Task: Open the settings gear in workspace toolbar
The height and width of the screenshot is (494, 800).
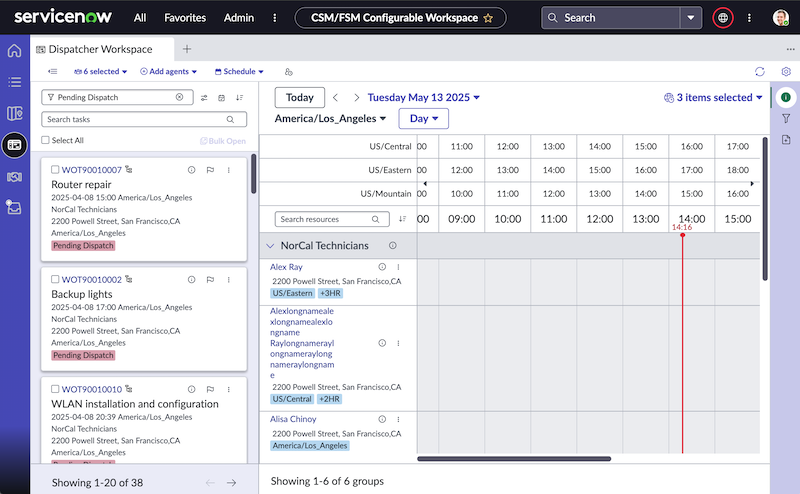Action: pos(786,71)
